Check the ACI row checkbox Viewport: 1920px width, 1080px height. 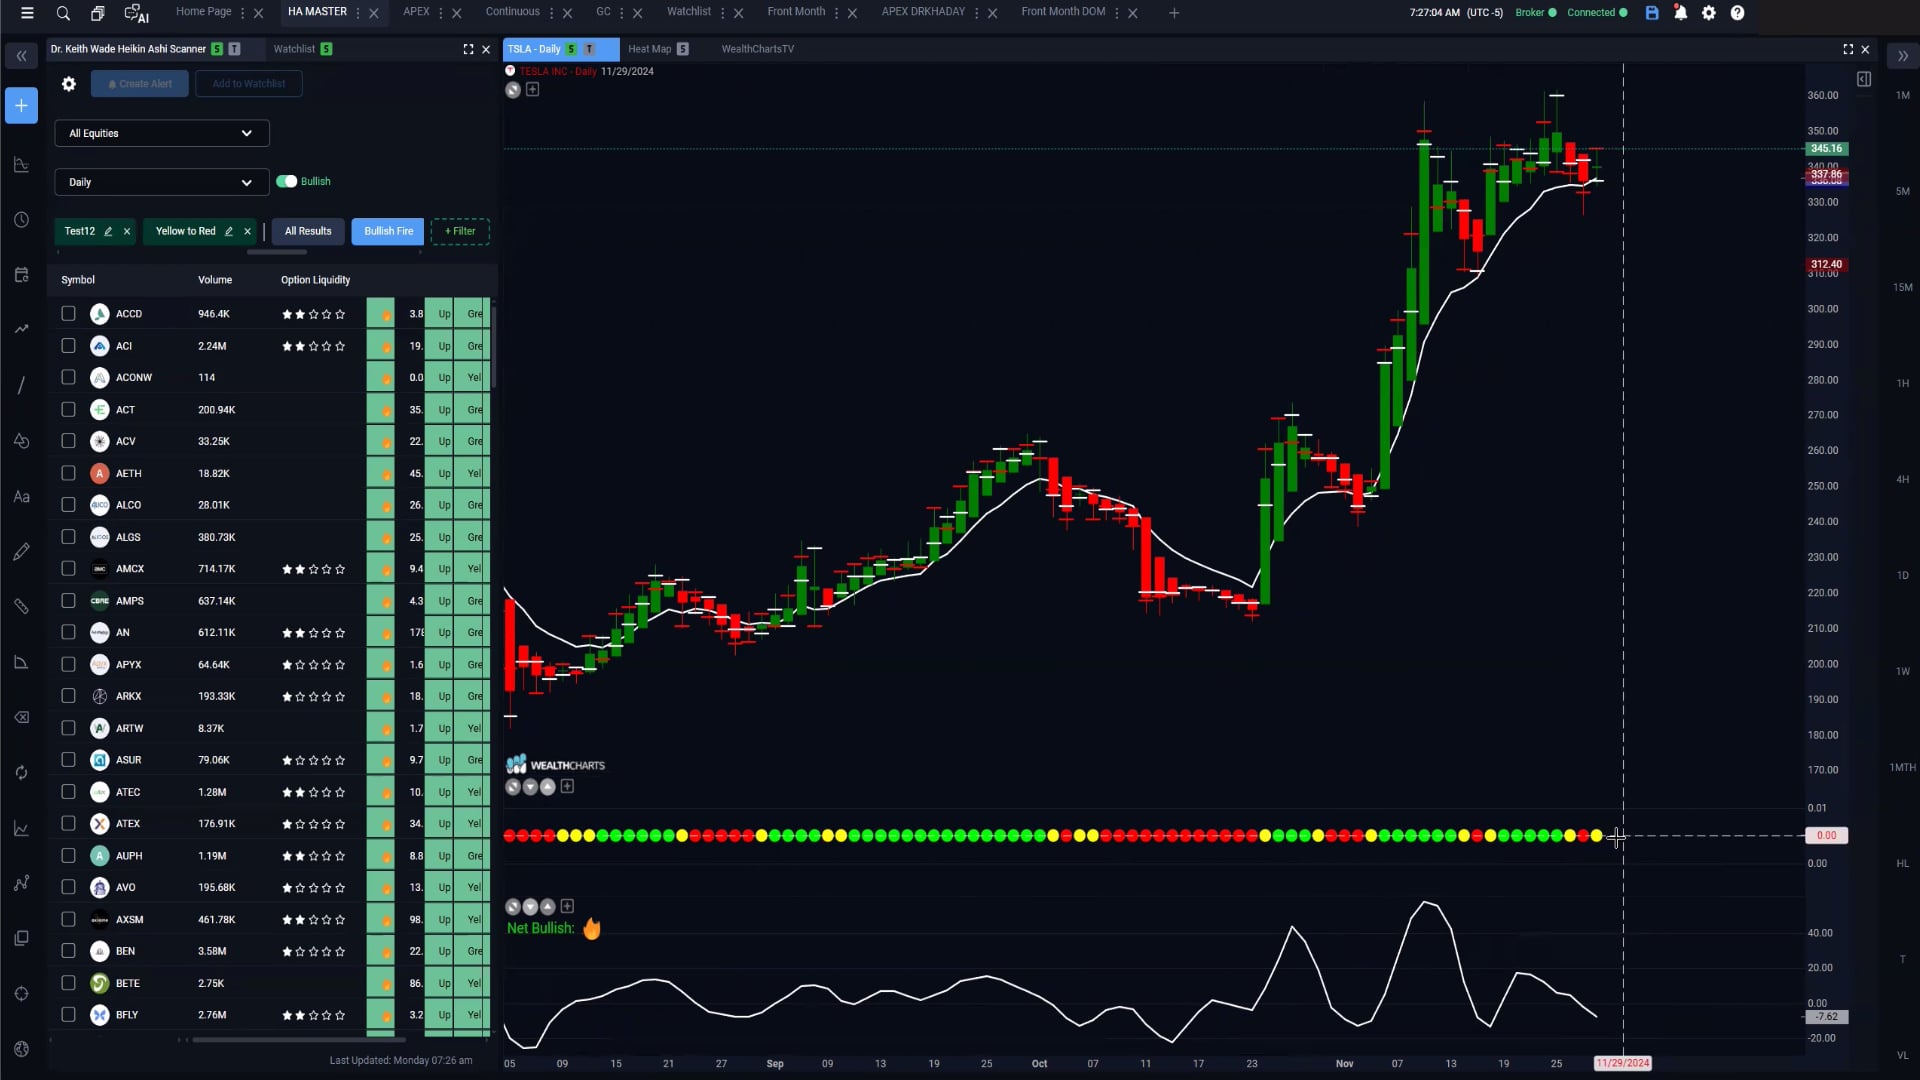(68, 346)
